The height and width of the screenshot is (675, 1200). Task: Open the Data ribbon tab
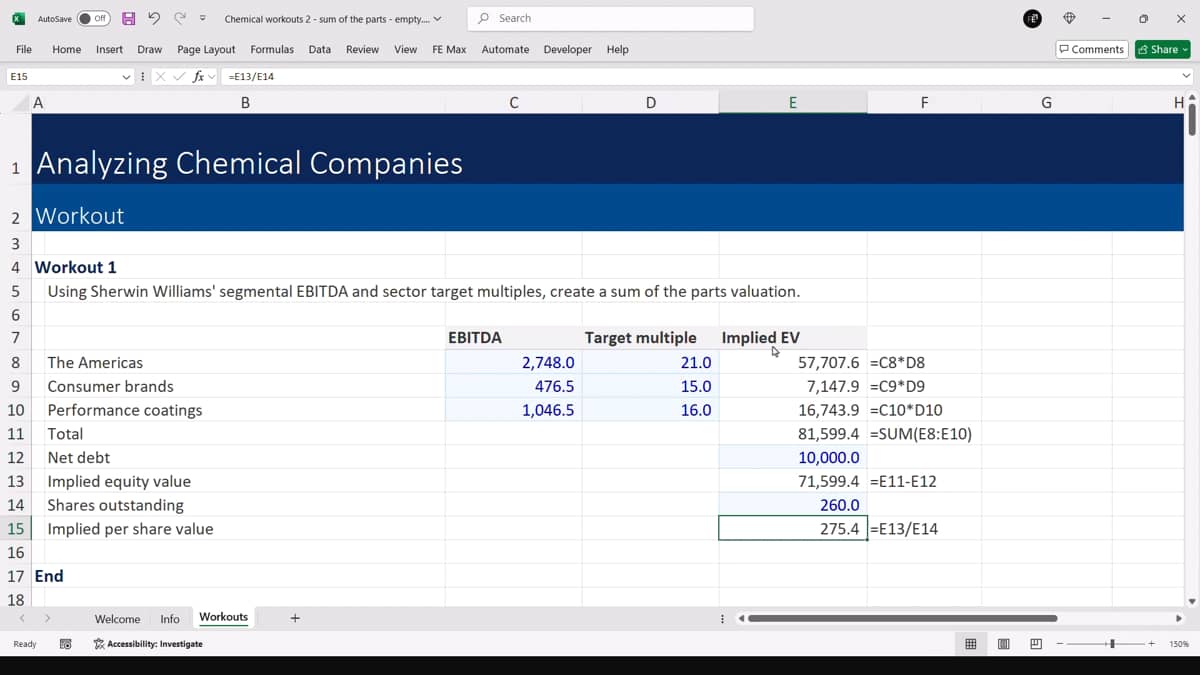pyautogui.click(x=320, y=49)
